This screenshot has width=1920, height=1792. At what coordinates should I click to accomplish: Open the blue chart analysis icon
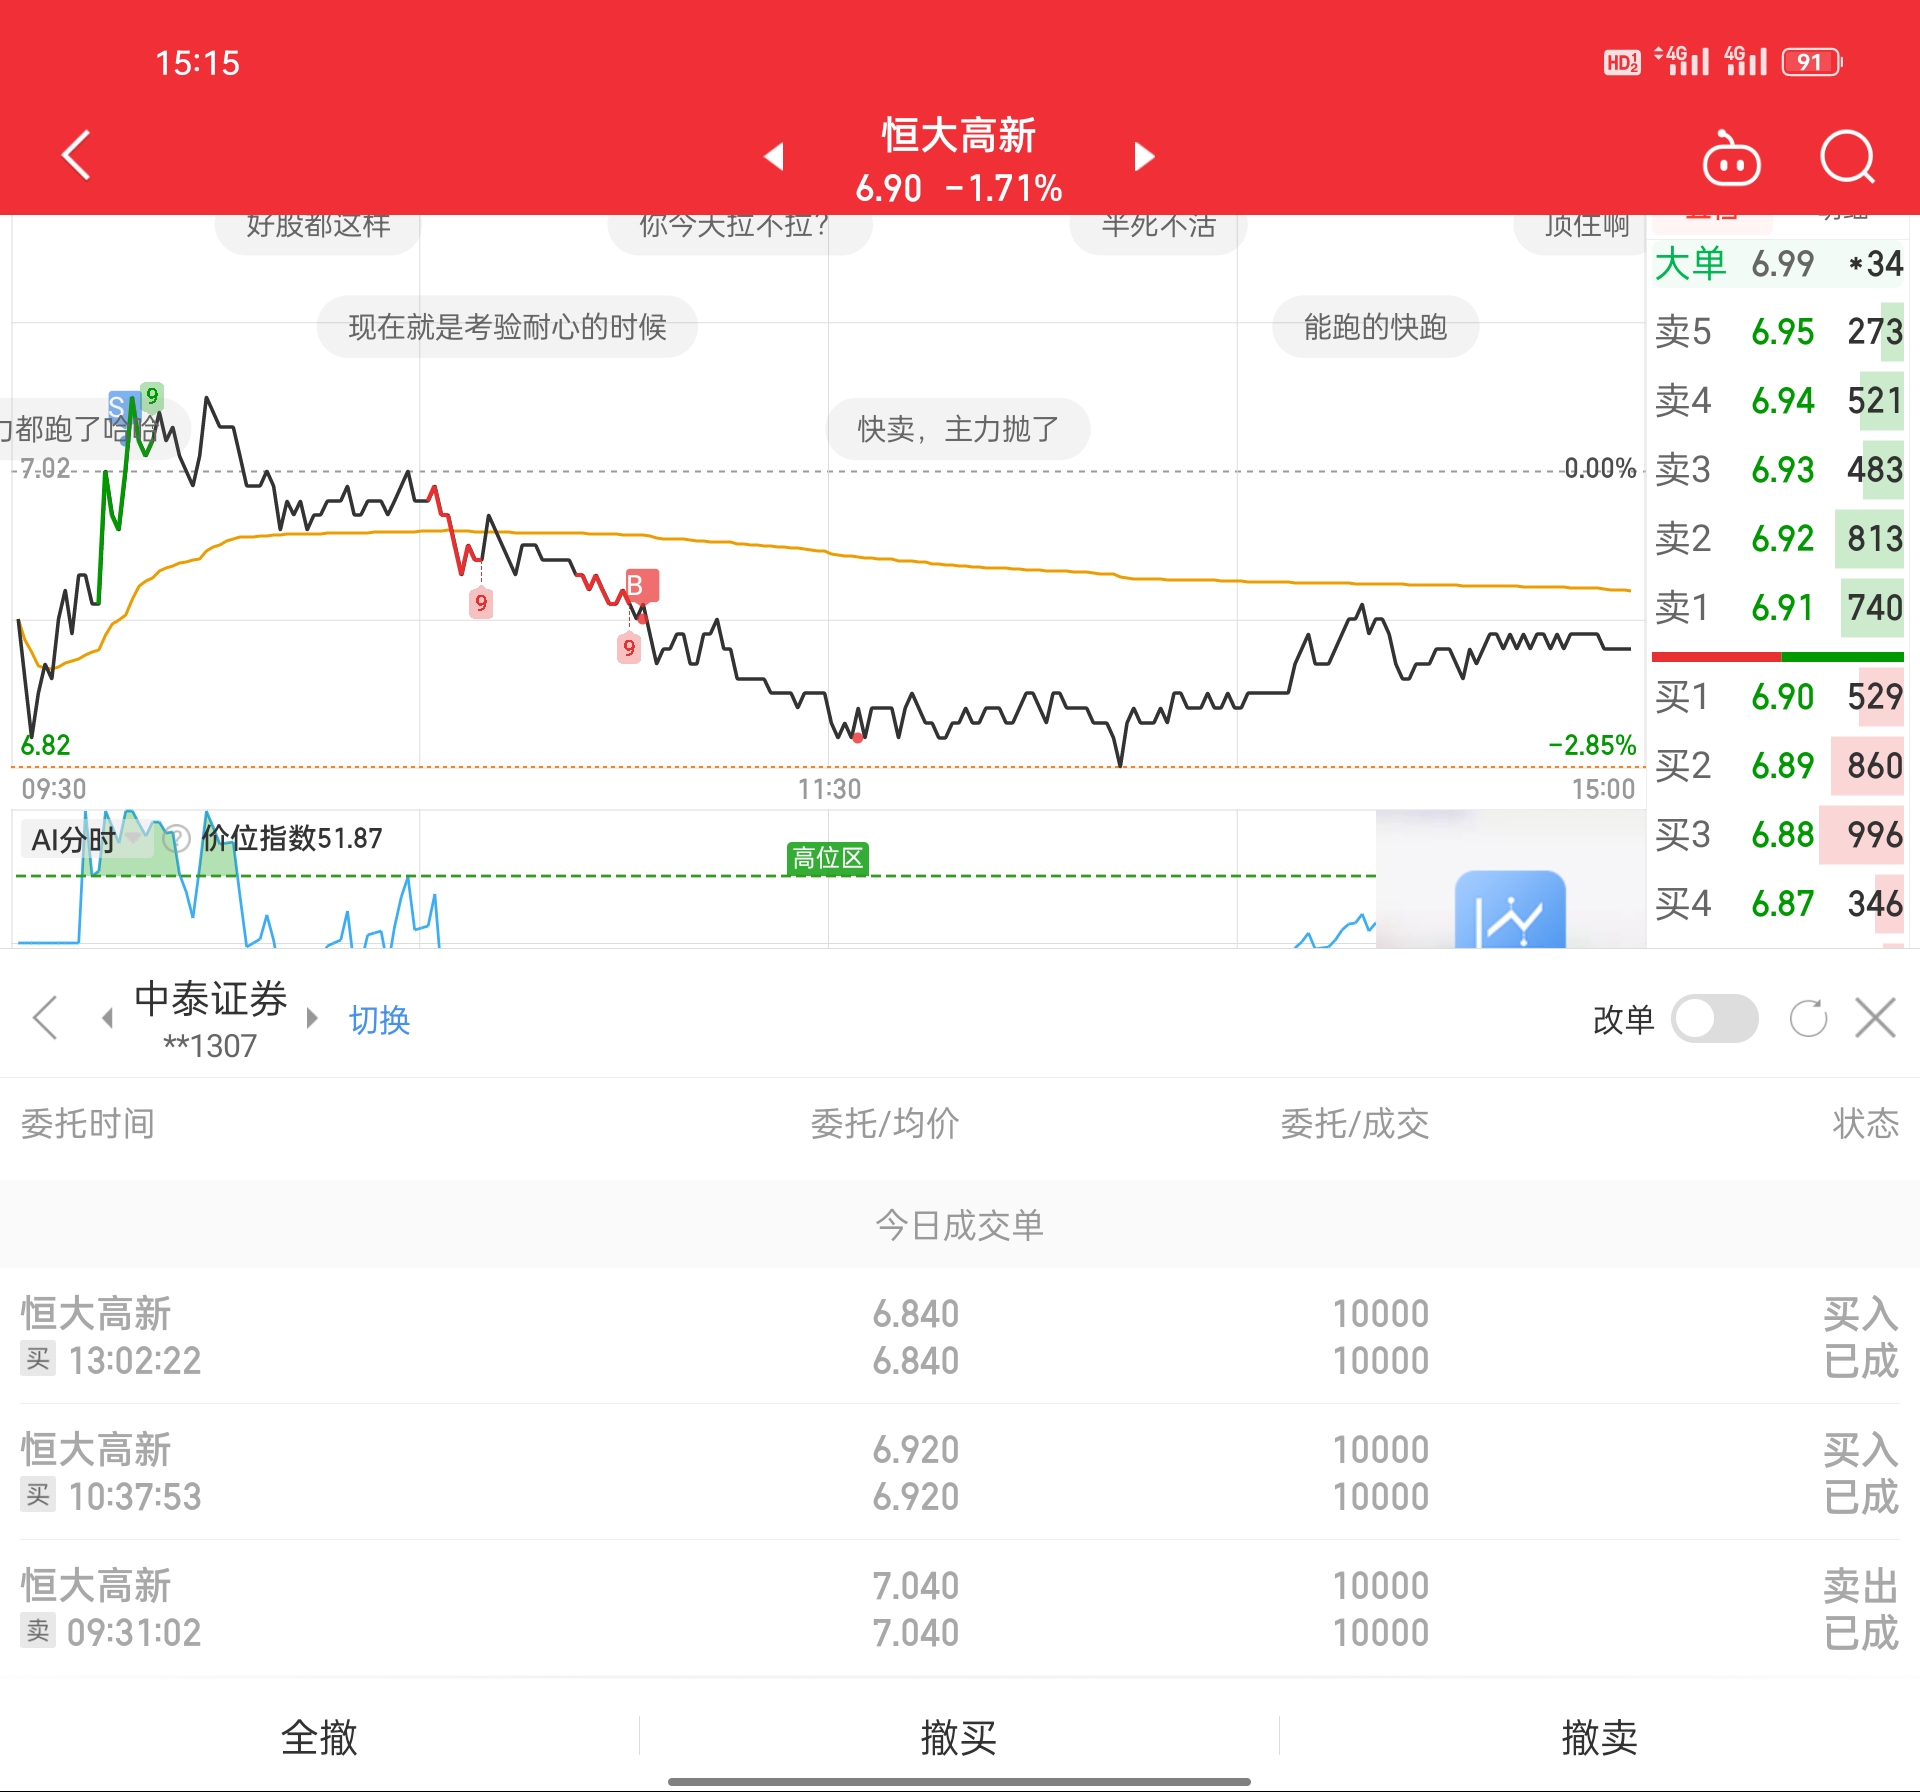(1510, 909)
